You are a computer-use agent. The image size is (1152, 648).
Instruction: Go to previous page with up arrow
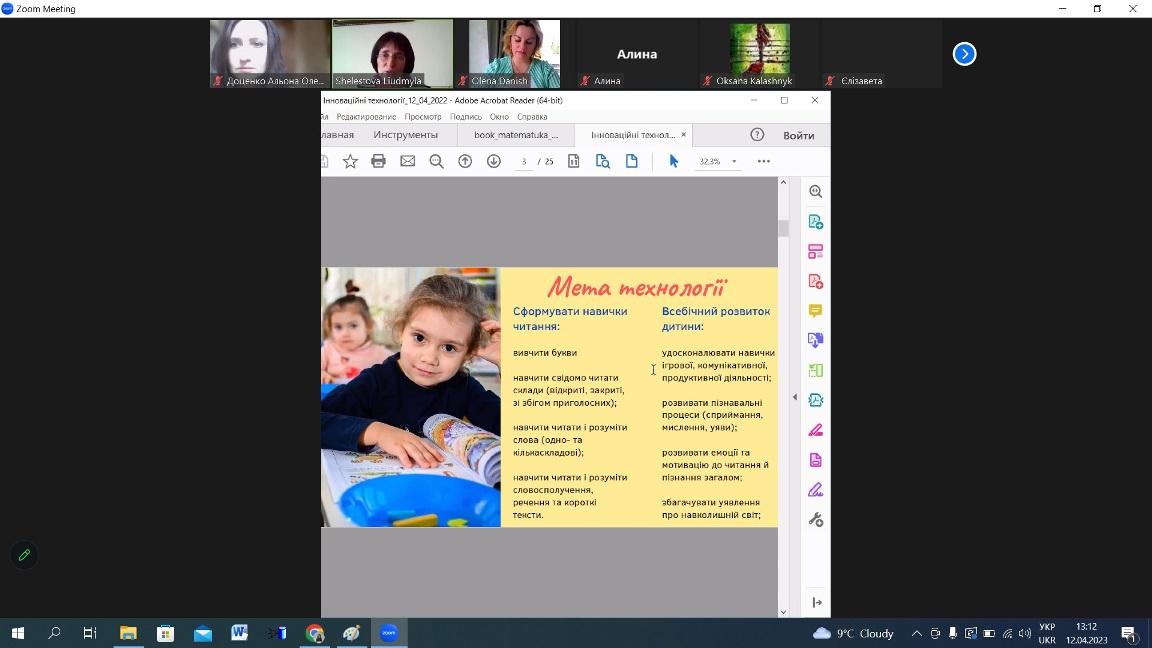tap(465, 161)
